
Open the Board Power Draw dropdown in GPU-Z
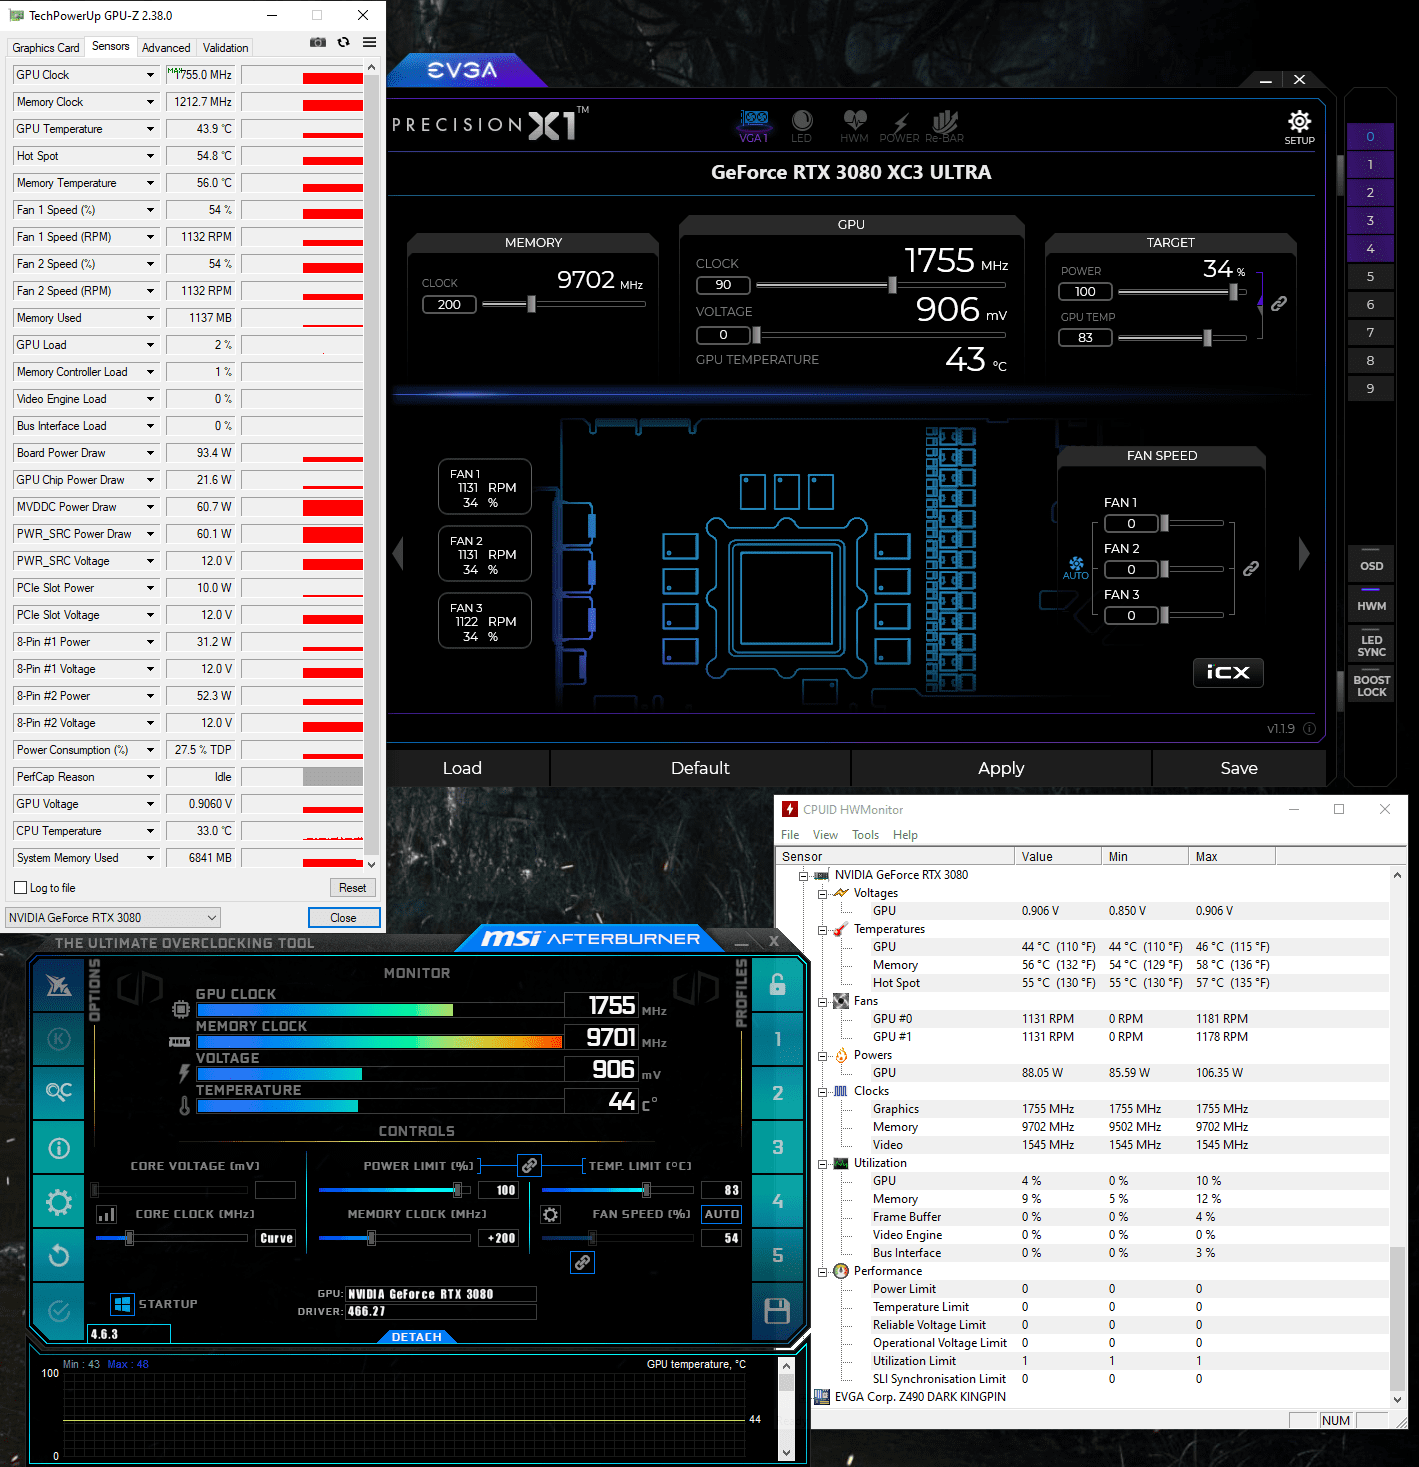click(151, 453)
